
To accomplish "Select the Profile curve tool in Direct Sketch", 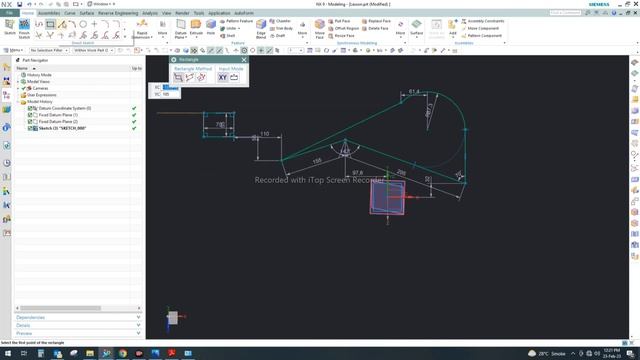I will [x=39, y=24].
